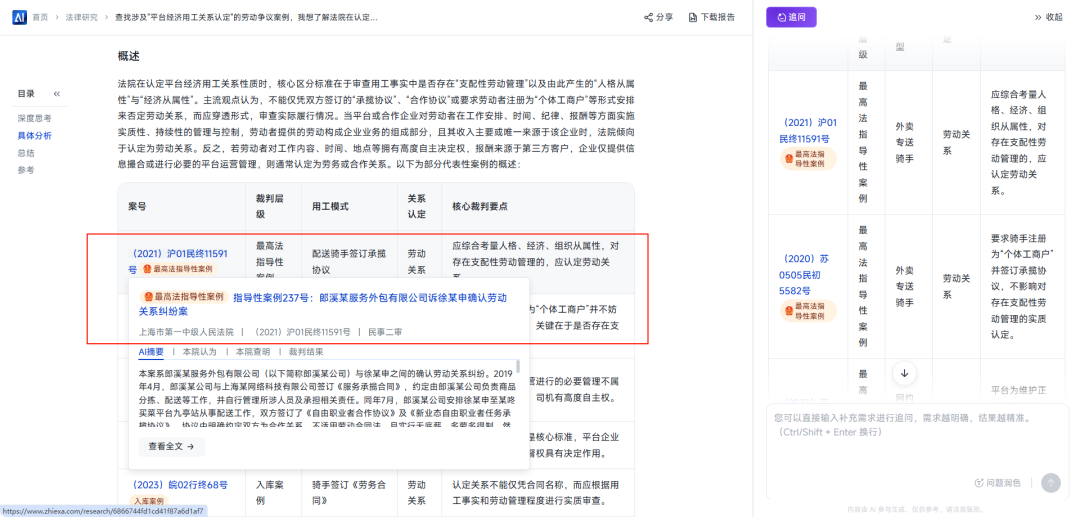Click the 裁判层级 column header

click(x=270, y=207)
